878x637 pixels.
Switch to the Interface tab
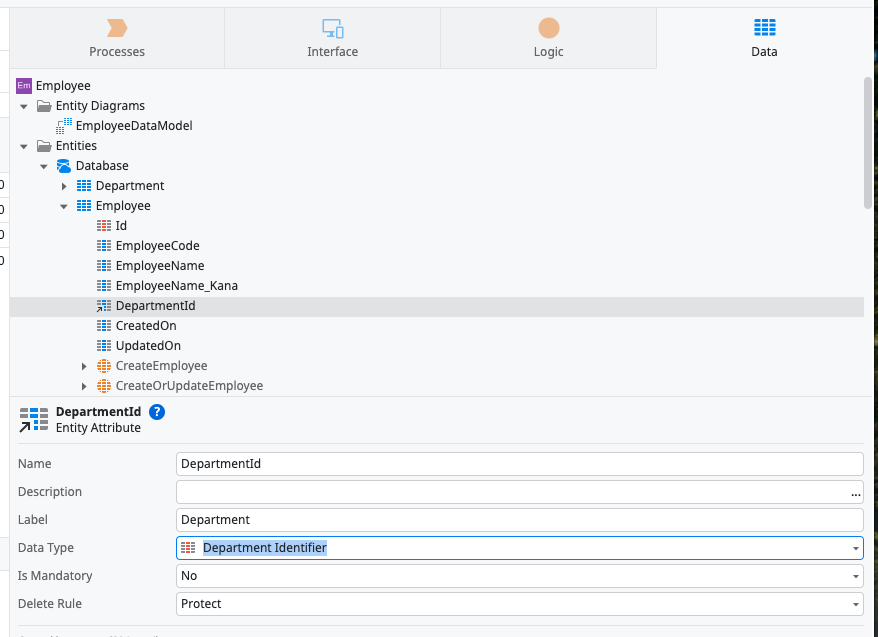[x=333, y=38]
